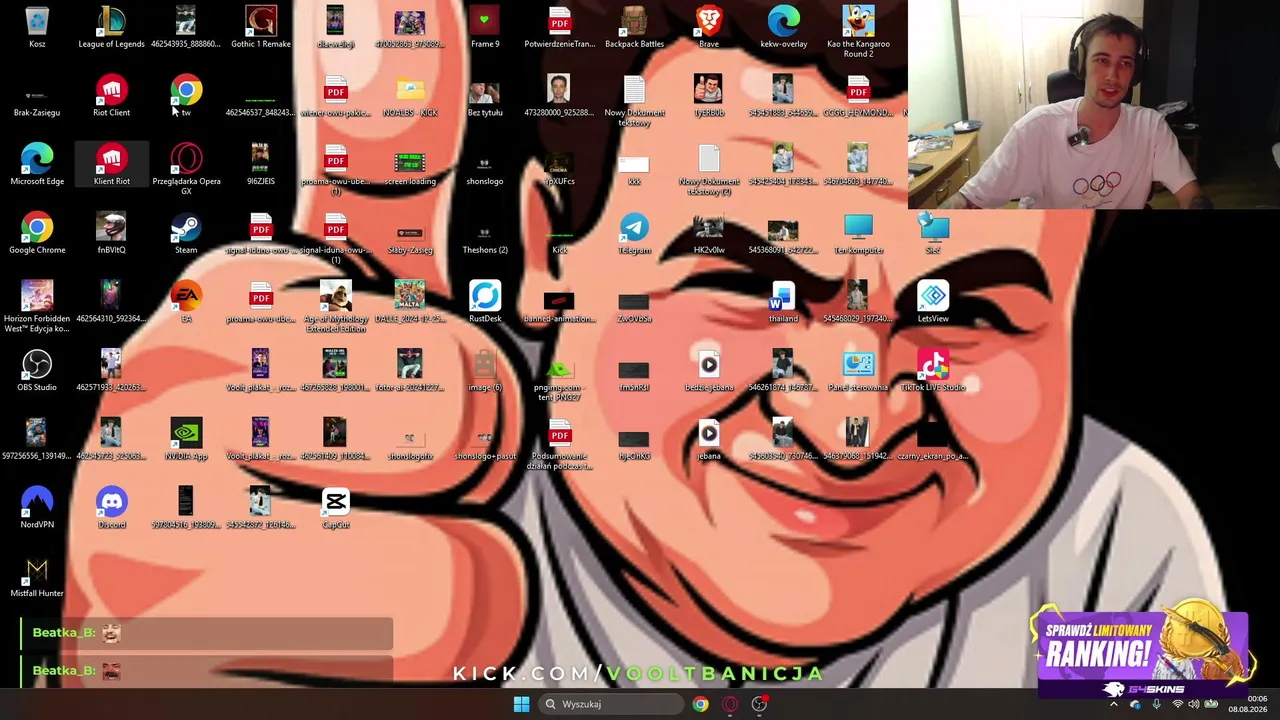This screenshot has width=1280, height=720.
Task: Select the Panel sterowania icon
Action: click(858, 371)
